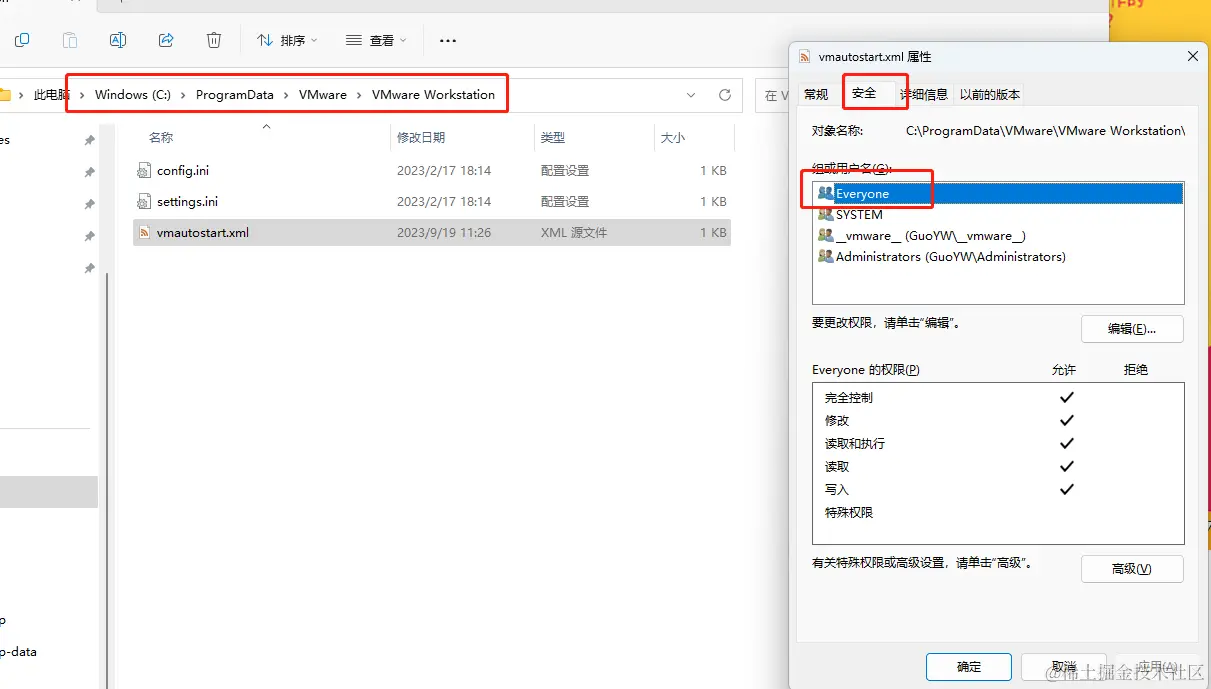Open the three-dots more options menu
This screenshot has width=1211, height=689.
click(x=448, y=40)
